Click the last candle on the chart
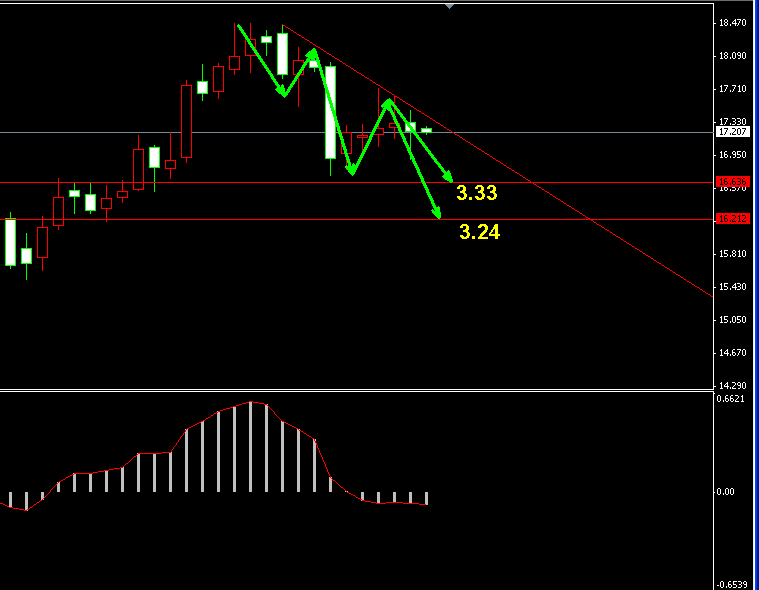Image resolution: width=759 pixels, height=590 pixels. pos(426,130)
